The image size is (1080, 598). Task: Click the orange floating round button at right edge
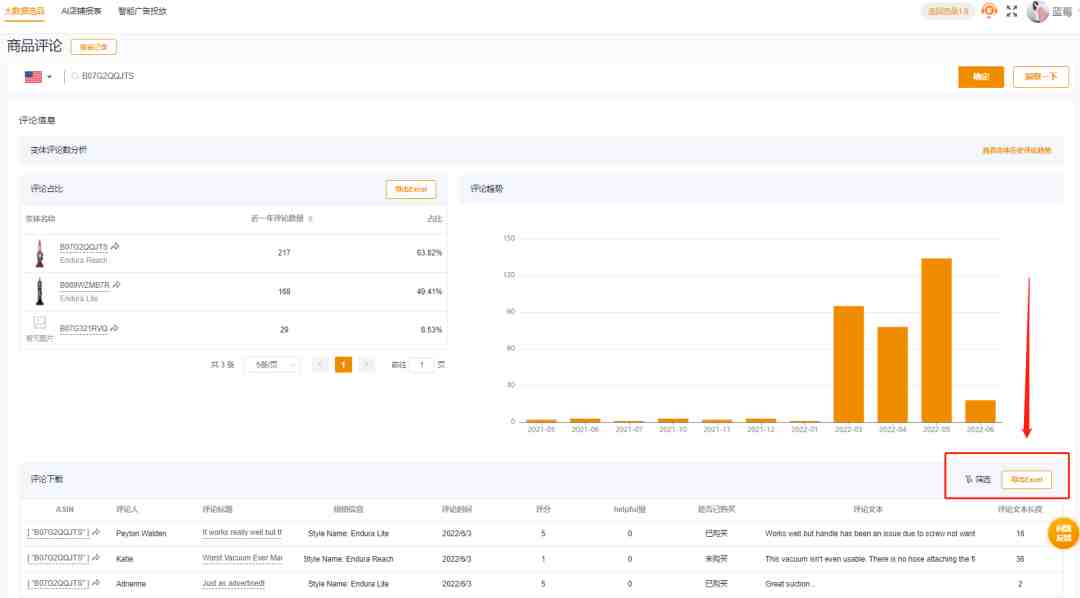point(1063,533)
